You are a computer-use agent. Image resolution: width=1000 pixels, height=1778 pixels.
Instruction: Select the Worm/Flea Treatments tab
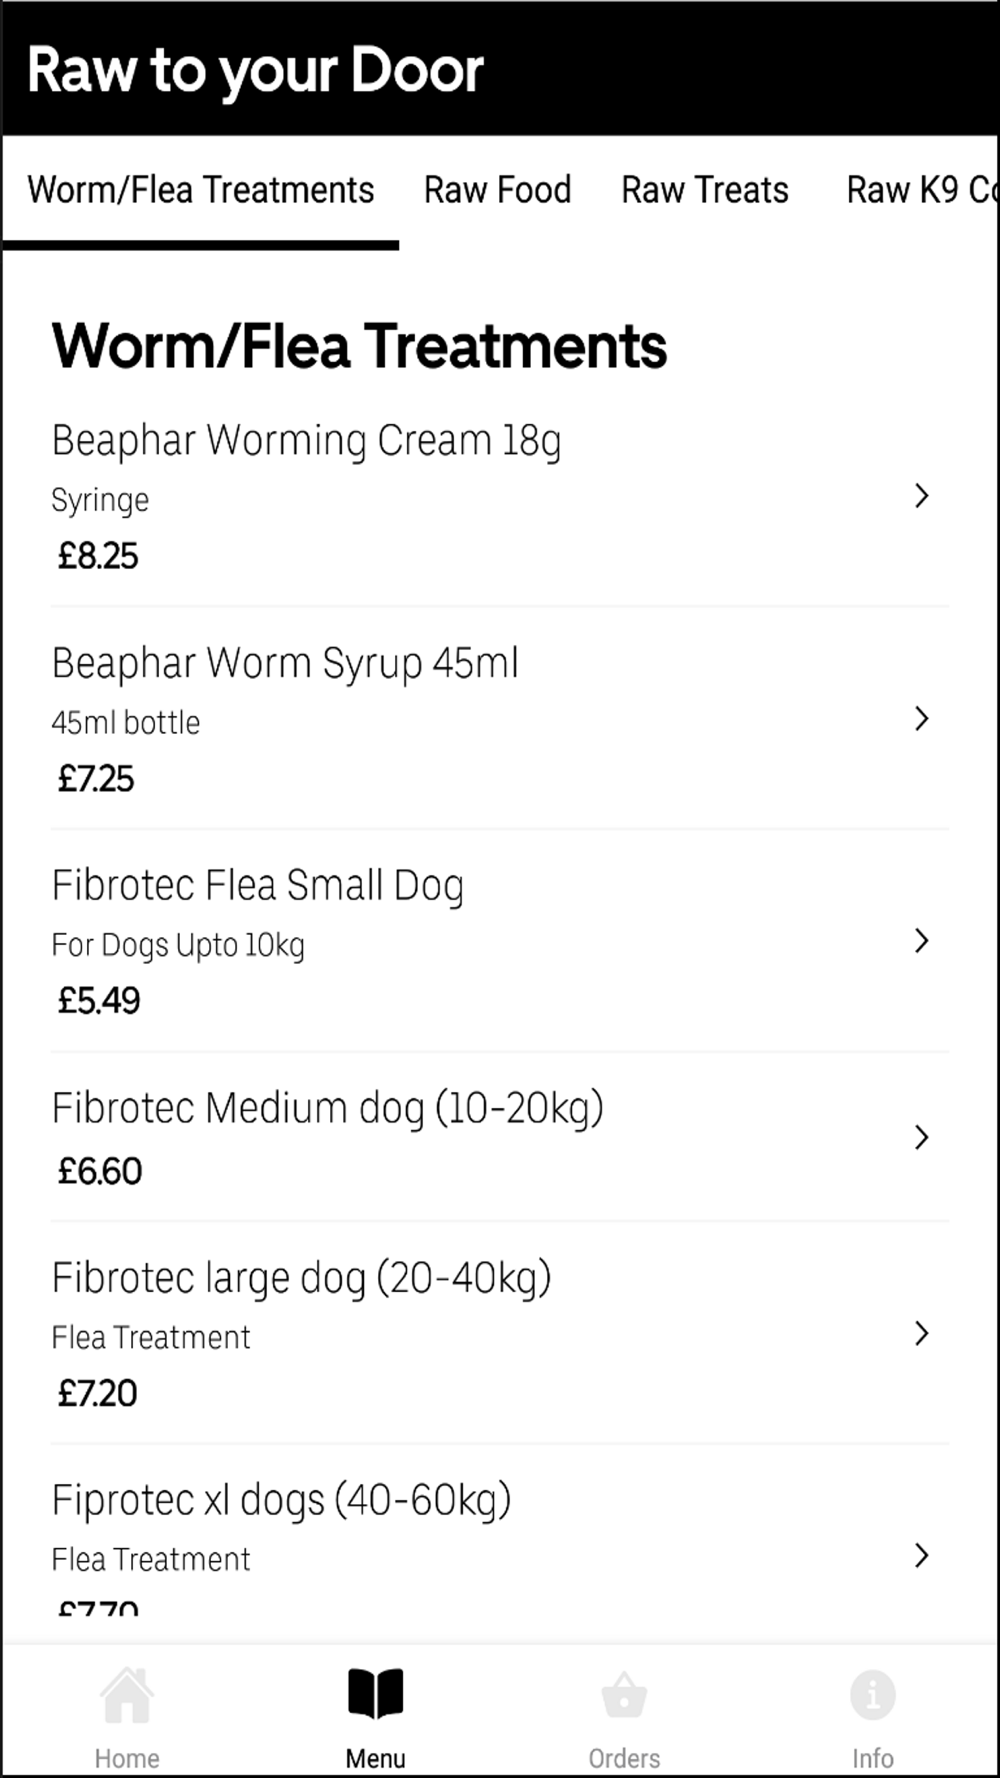pyautogui.click(x=201, y=190)
